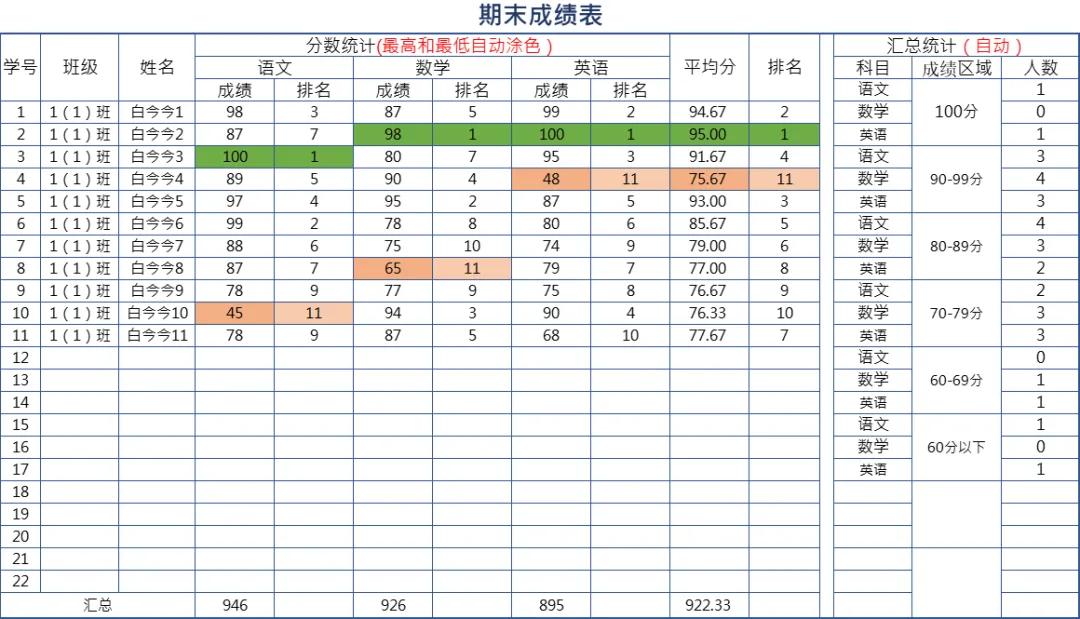The height and width of the screenshot is (619, 1080).
Task: Click the 60-69分 score range cell
Action: tap(957, 380)
